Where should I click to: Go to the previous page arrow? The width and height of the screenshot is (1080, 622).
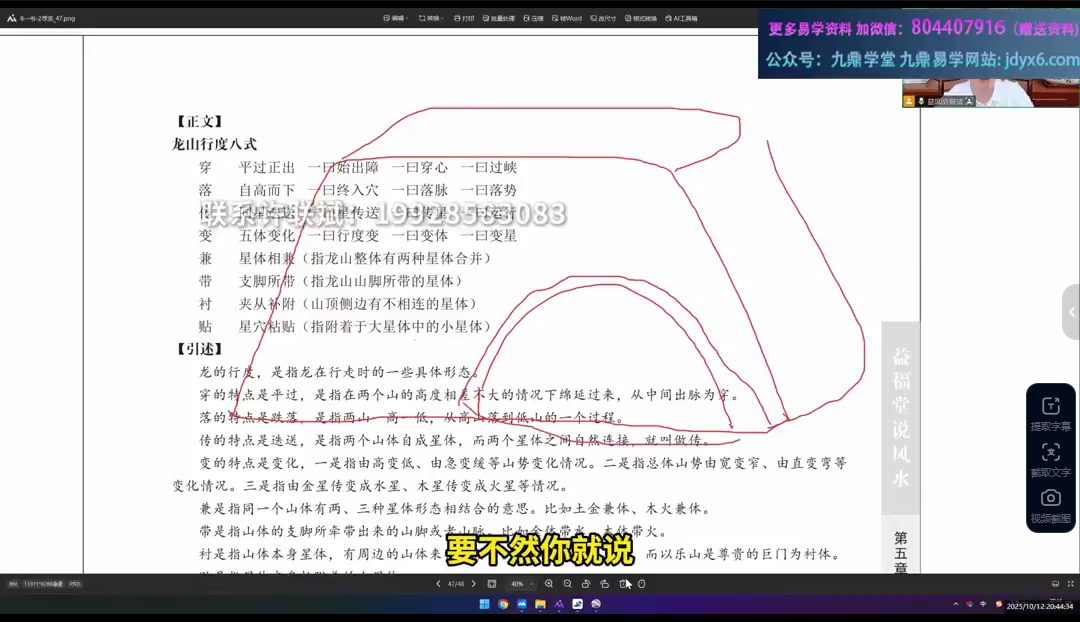[438, 584]
